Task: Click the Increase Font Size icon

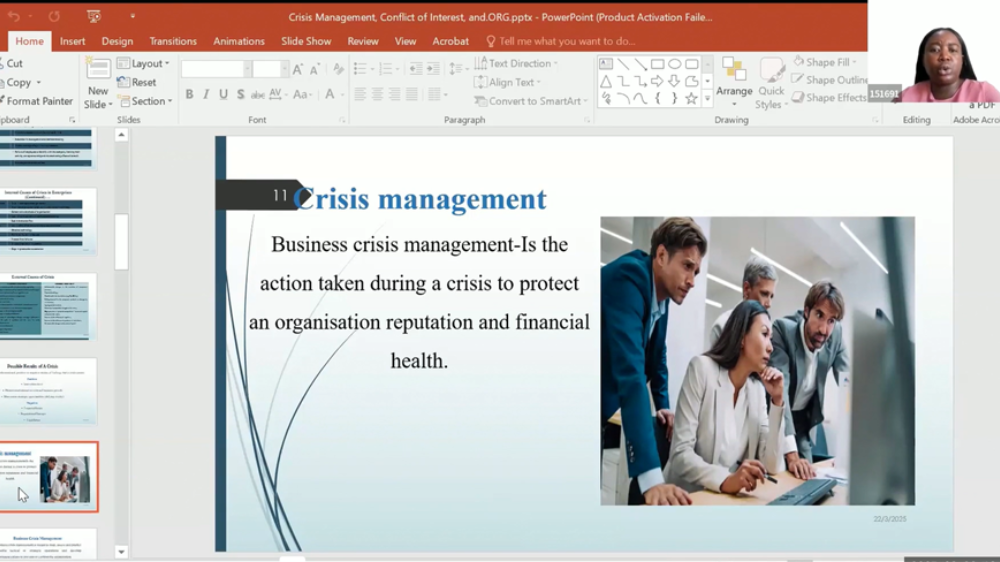Action: point(298,70)
